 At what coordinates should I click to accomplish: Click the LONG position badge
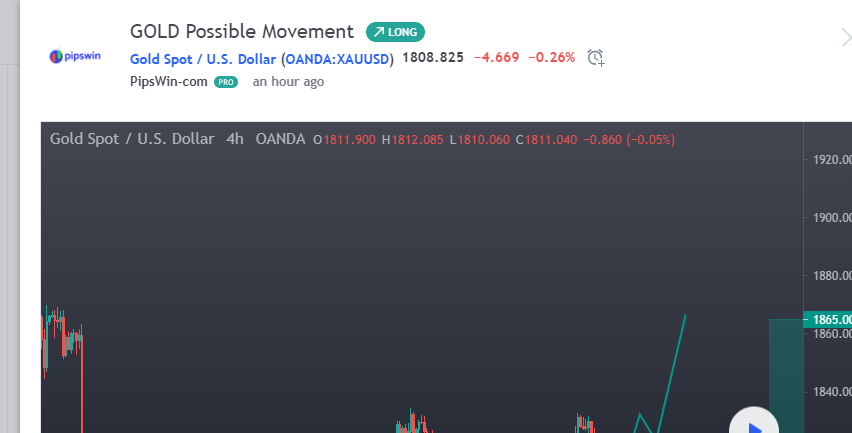point(395,33)
